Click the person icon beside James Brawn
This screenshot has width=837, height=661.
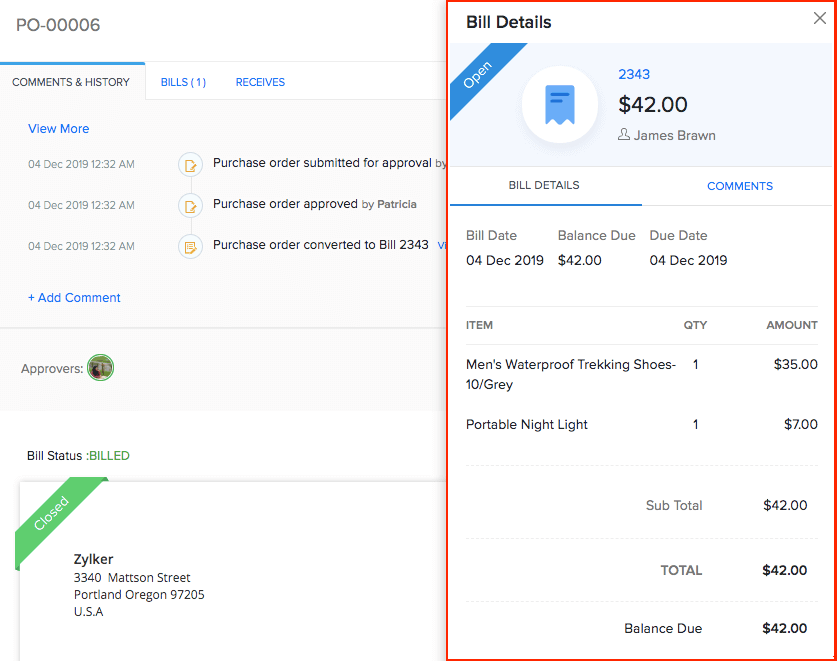625,135
